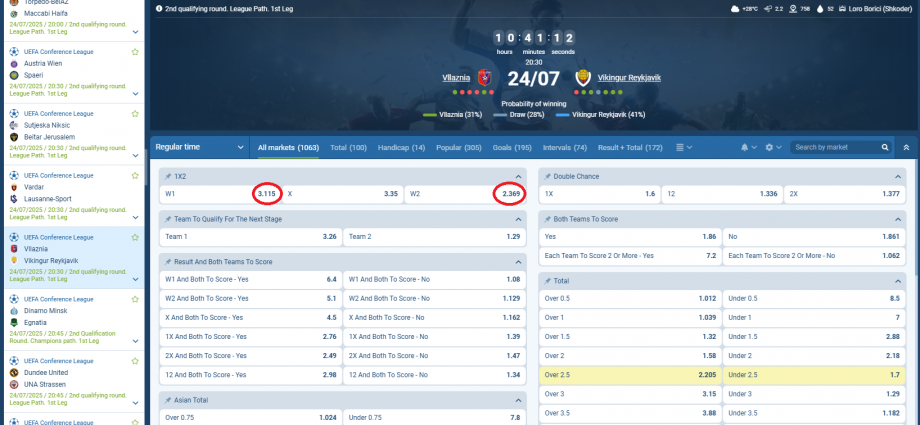Click the Austria Wien team logo
Image resolution: width=920 pixels, height=425 pixels.
click(x=14, y=63)
